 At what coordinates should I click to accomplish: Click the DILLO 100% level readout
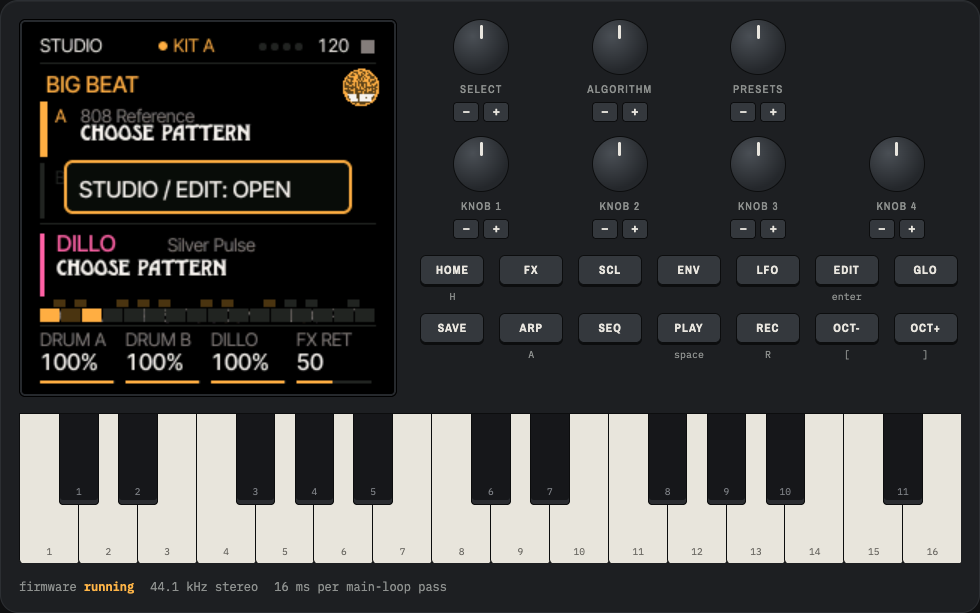(x=248, y=357)
